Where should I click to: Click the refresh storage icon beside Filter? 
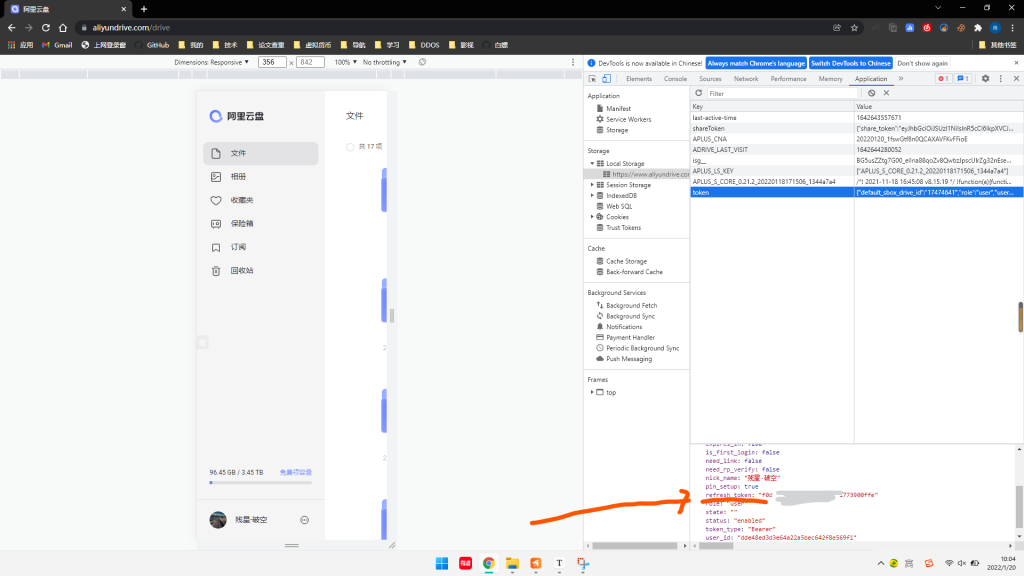(x=698, y=93)
